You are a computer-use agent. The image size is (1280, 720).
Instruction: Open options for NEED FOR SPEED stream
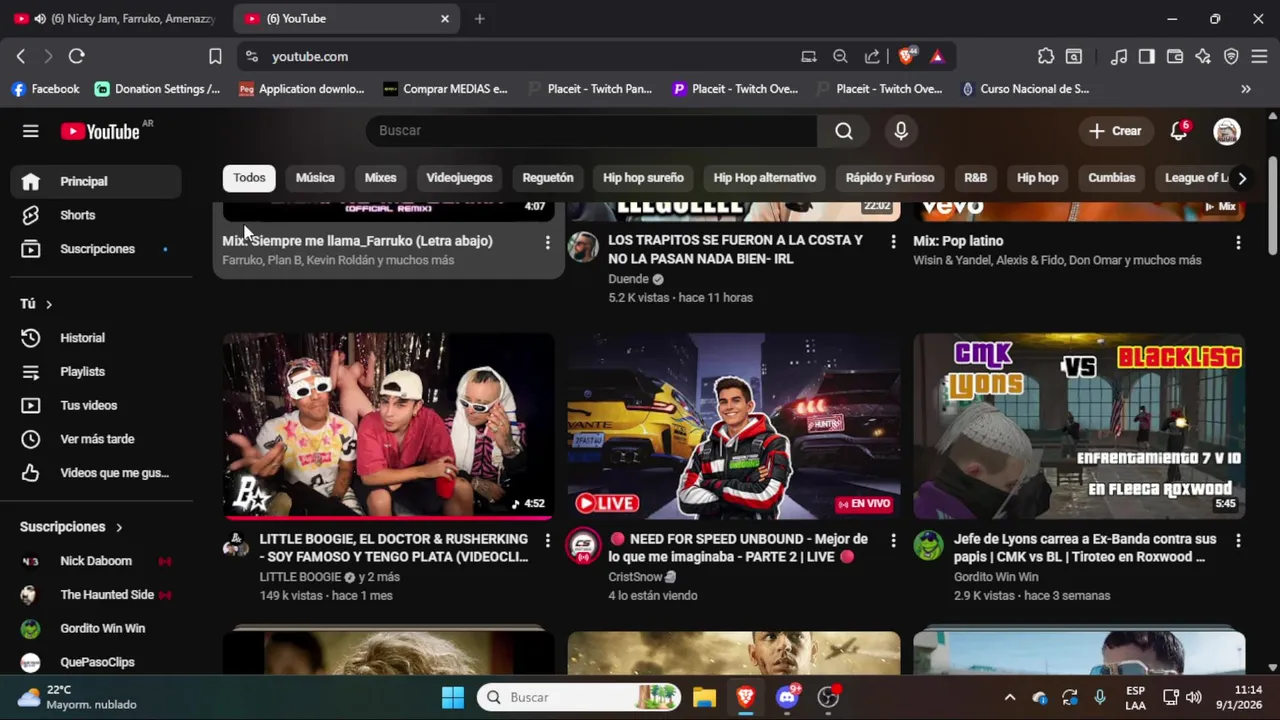pyautogui.click(x=893, y=540)
